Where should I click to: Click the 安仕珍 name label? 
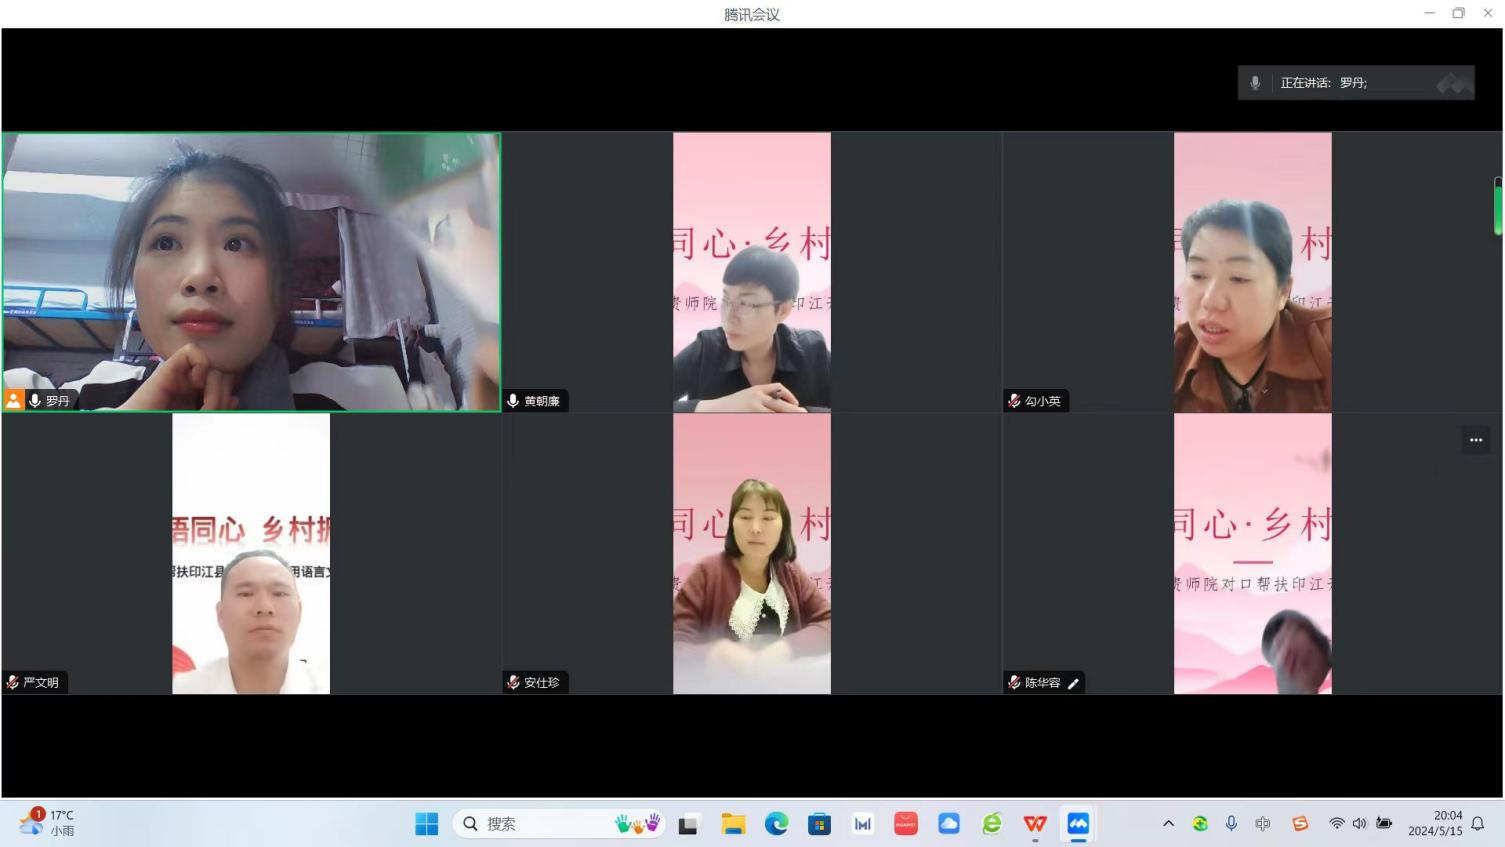click(542, 683)
